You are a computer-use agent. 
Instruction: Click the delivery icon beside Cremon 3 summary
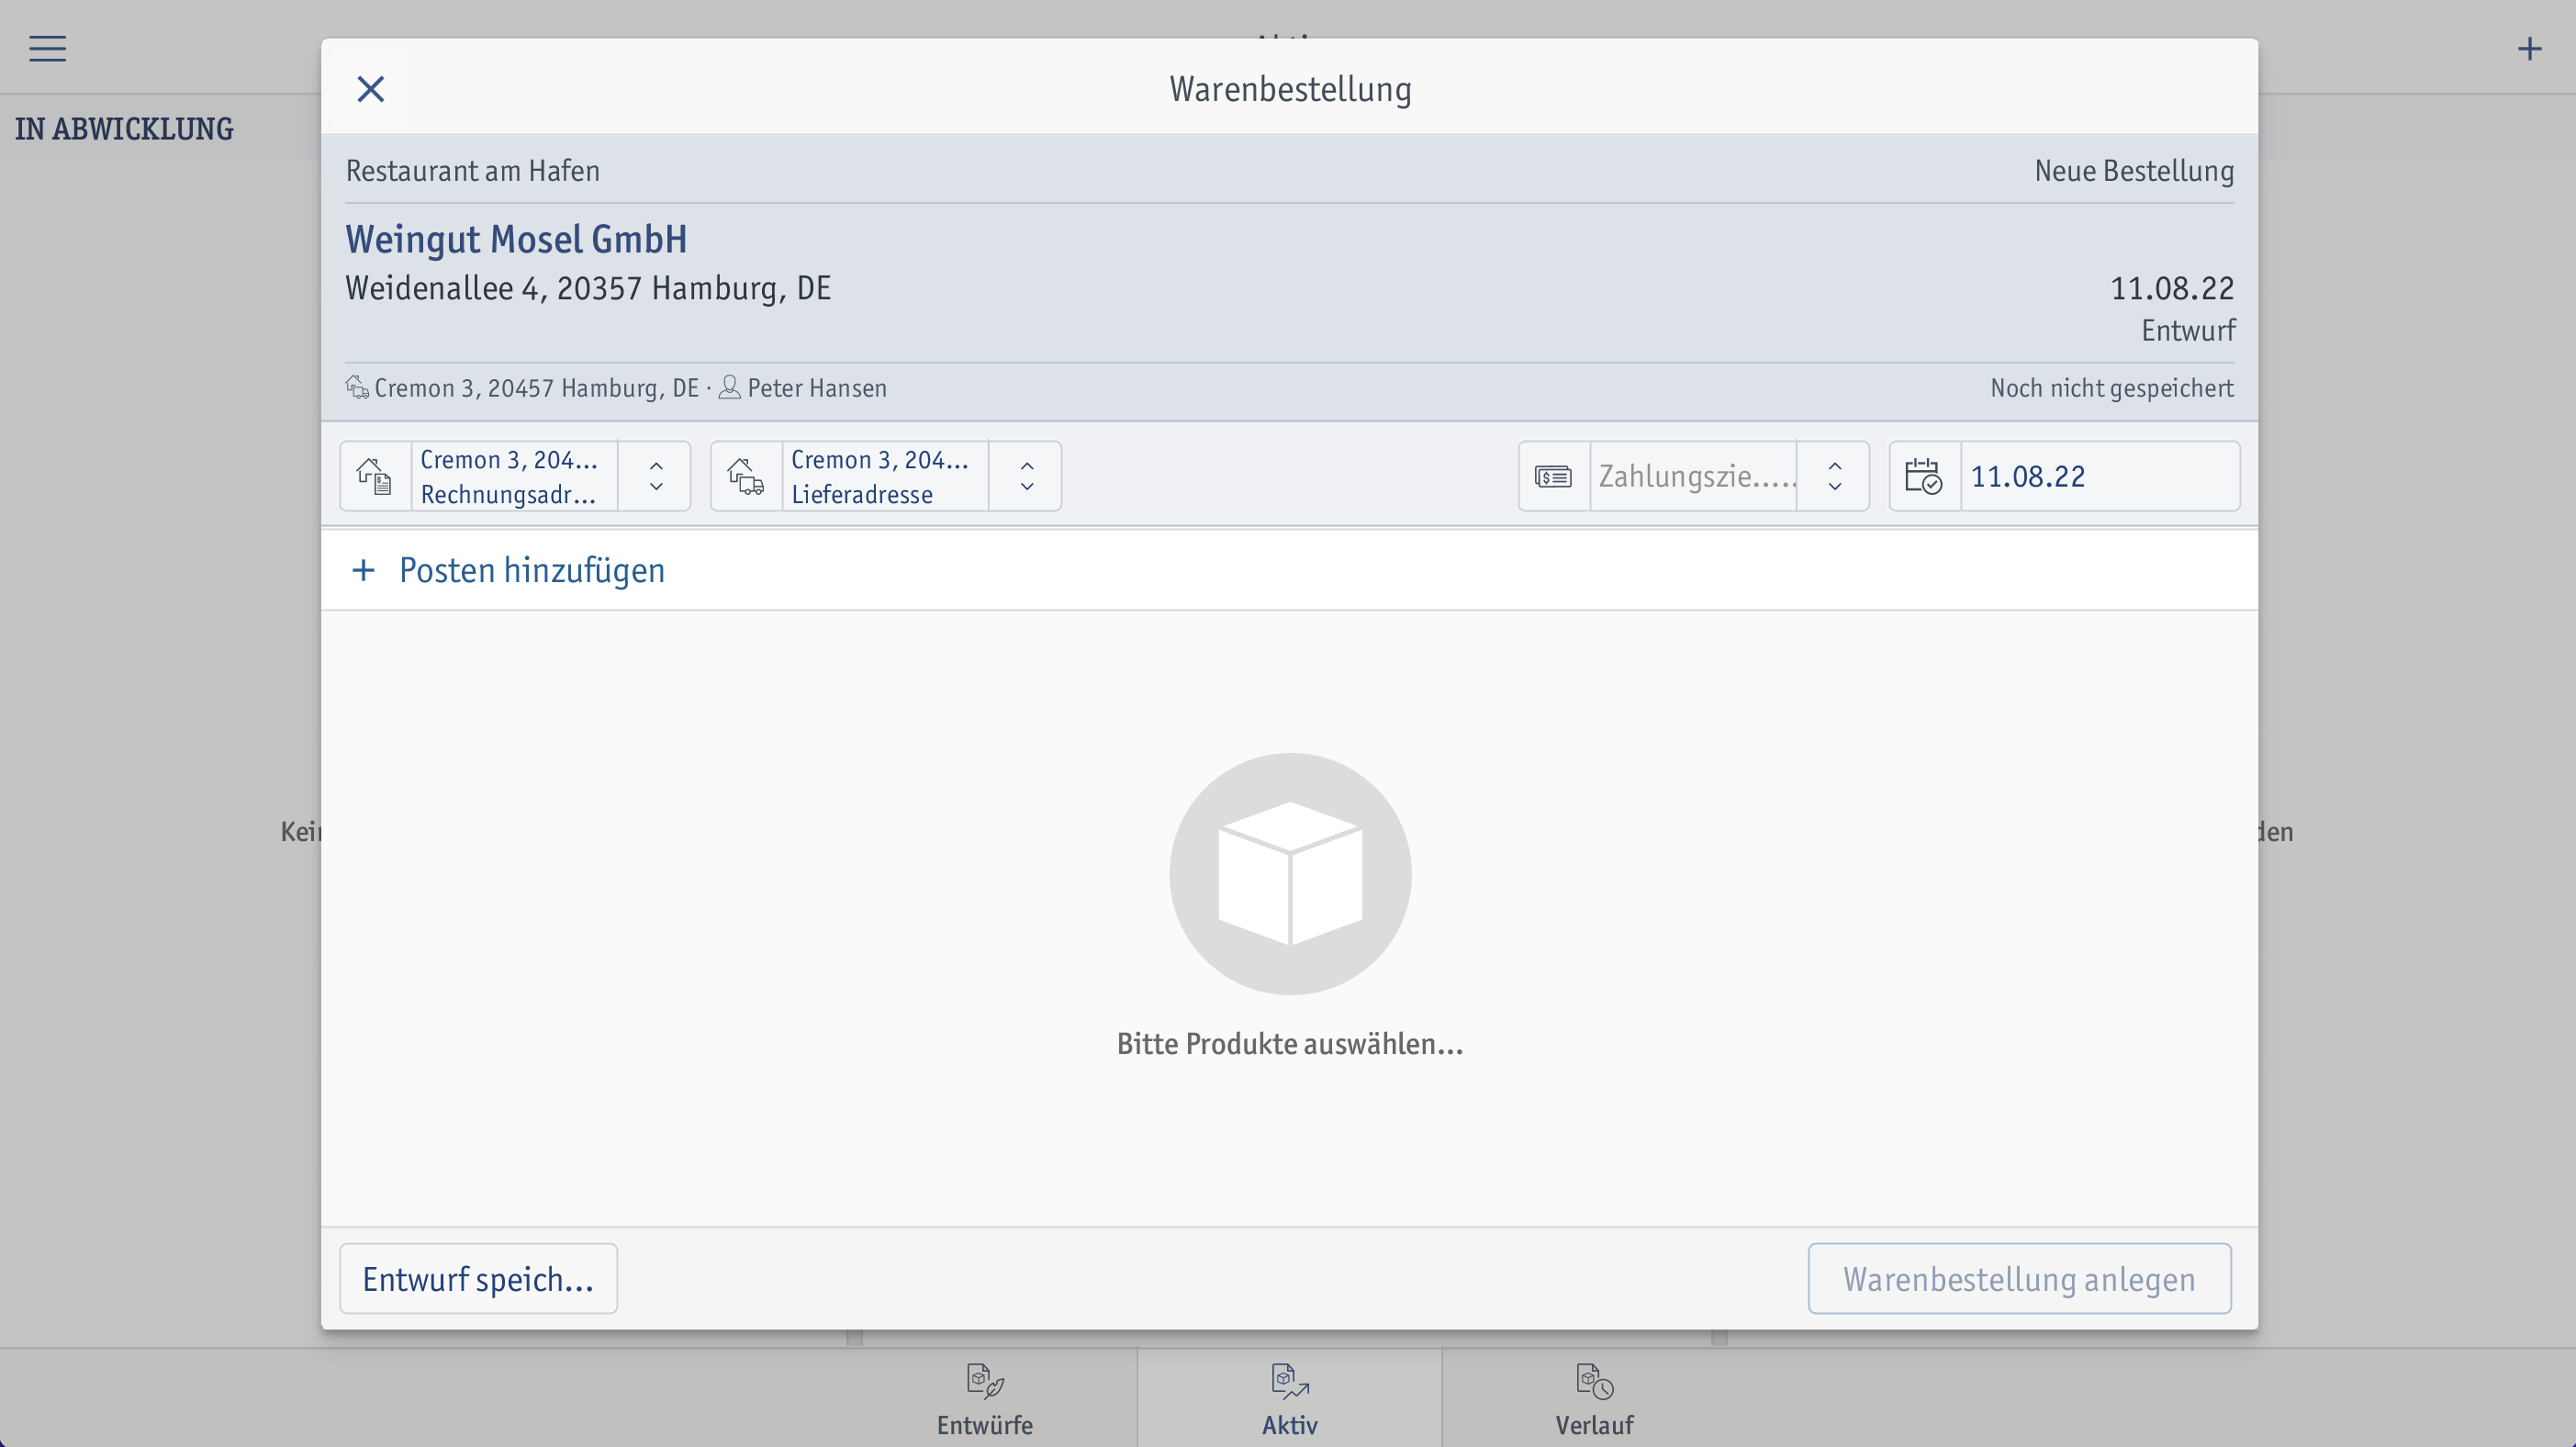357,387
